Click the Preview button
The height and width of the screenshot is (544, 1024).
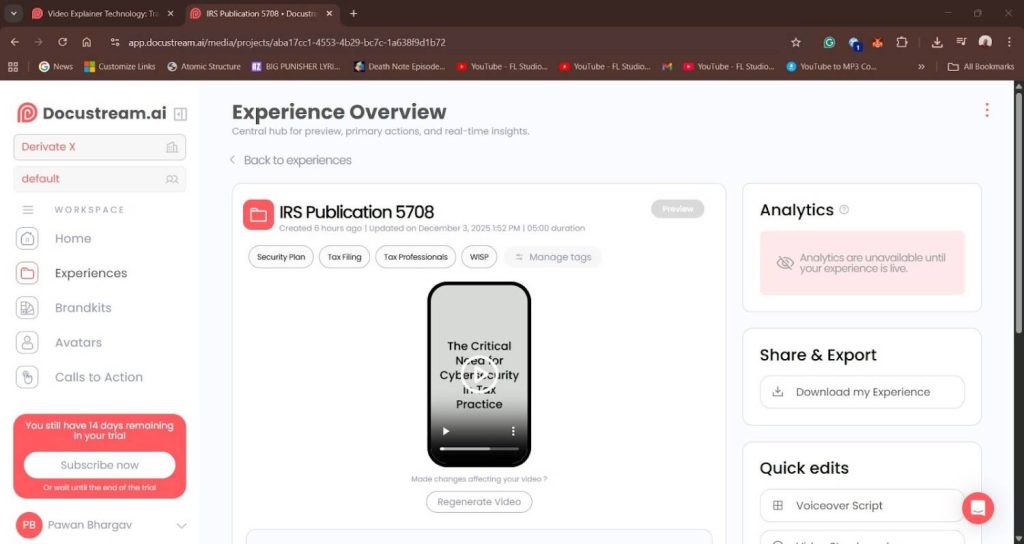click(x=677, y=209)
